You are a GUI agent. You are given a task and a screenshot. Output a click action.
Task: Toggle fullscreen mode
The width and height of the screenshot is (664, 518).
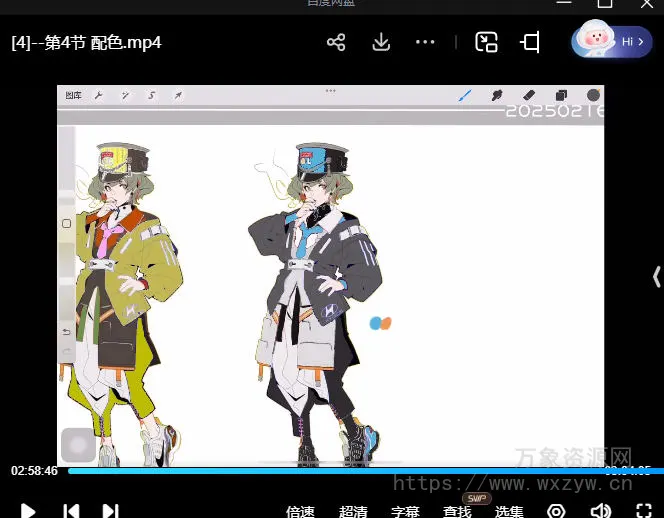click(644, 511)
